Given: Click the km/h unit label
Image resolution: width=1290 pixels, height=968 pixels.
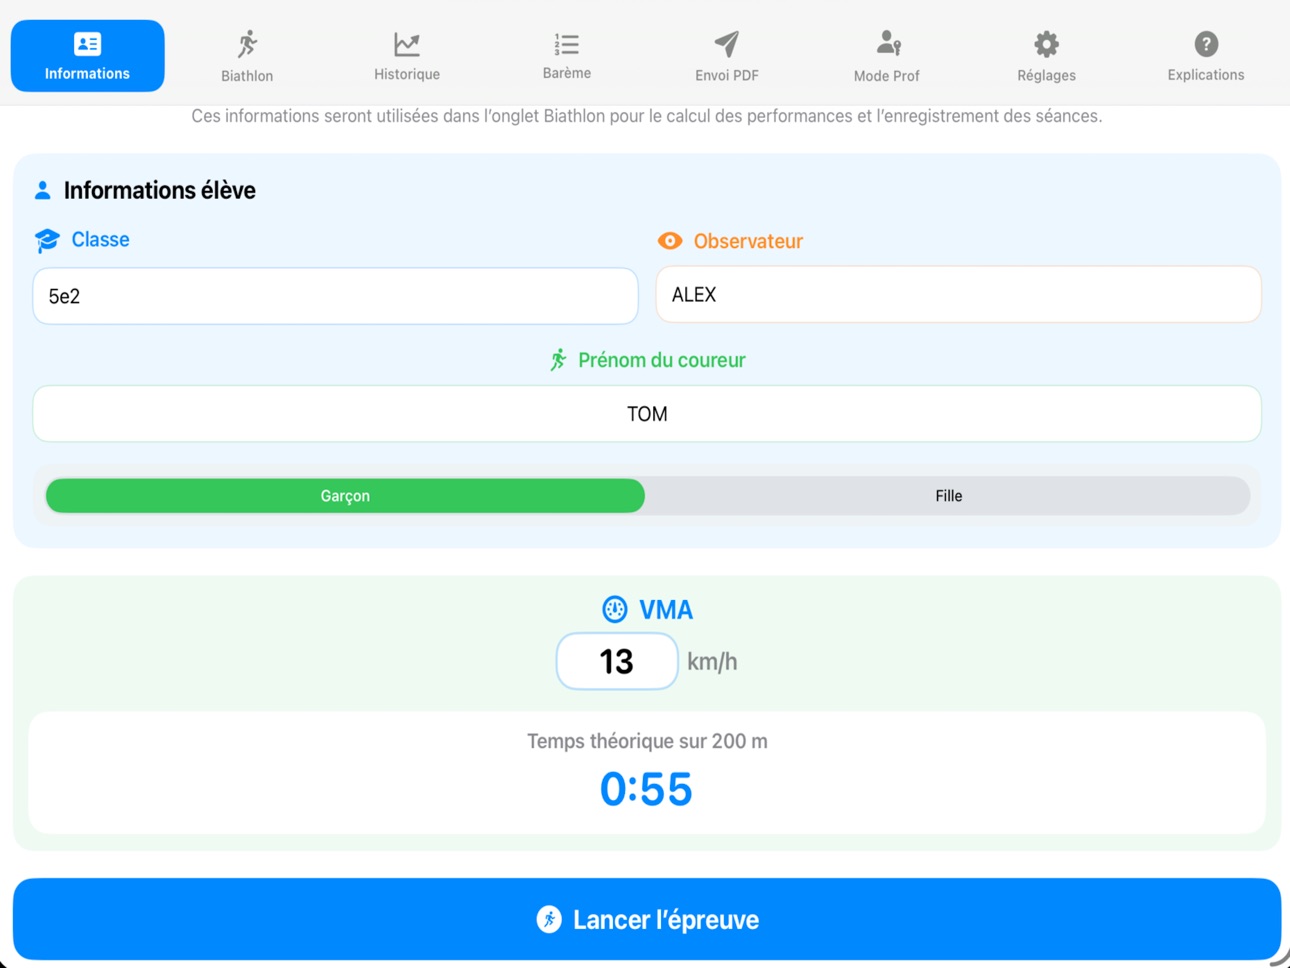Looking at the screenshot, I should tap(712, 662).
